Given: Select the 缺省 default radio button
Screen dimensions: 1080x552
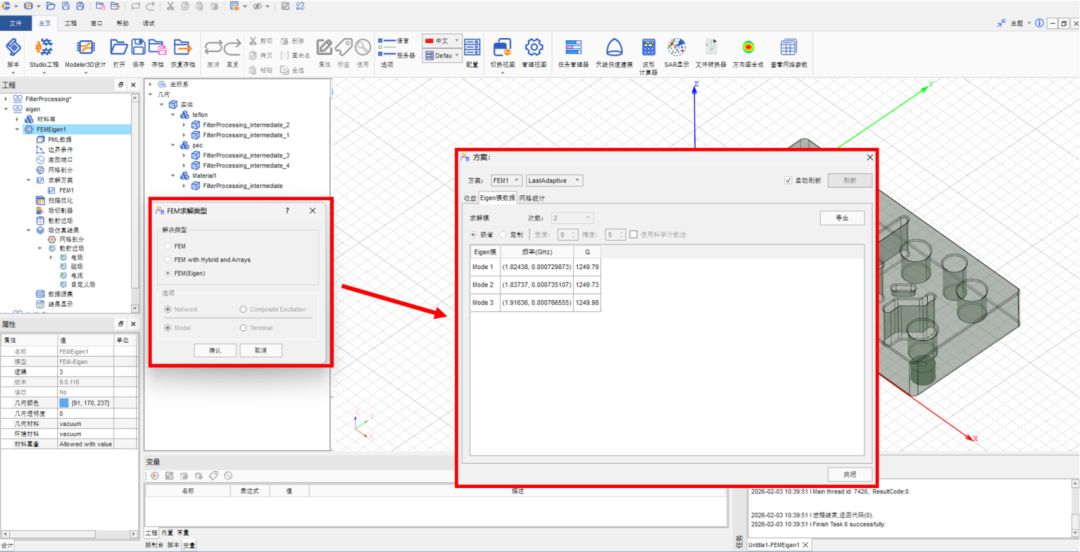Looking at the screenshot, I should pyautogui.click(x=472, y=234).
